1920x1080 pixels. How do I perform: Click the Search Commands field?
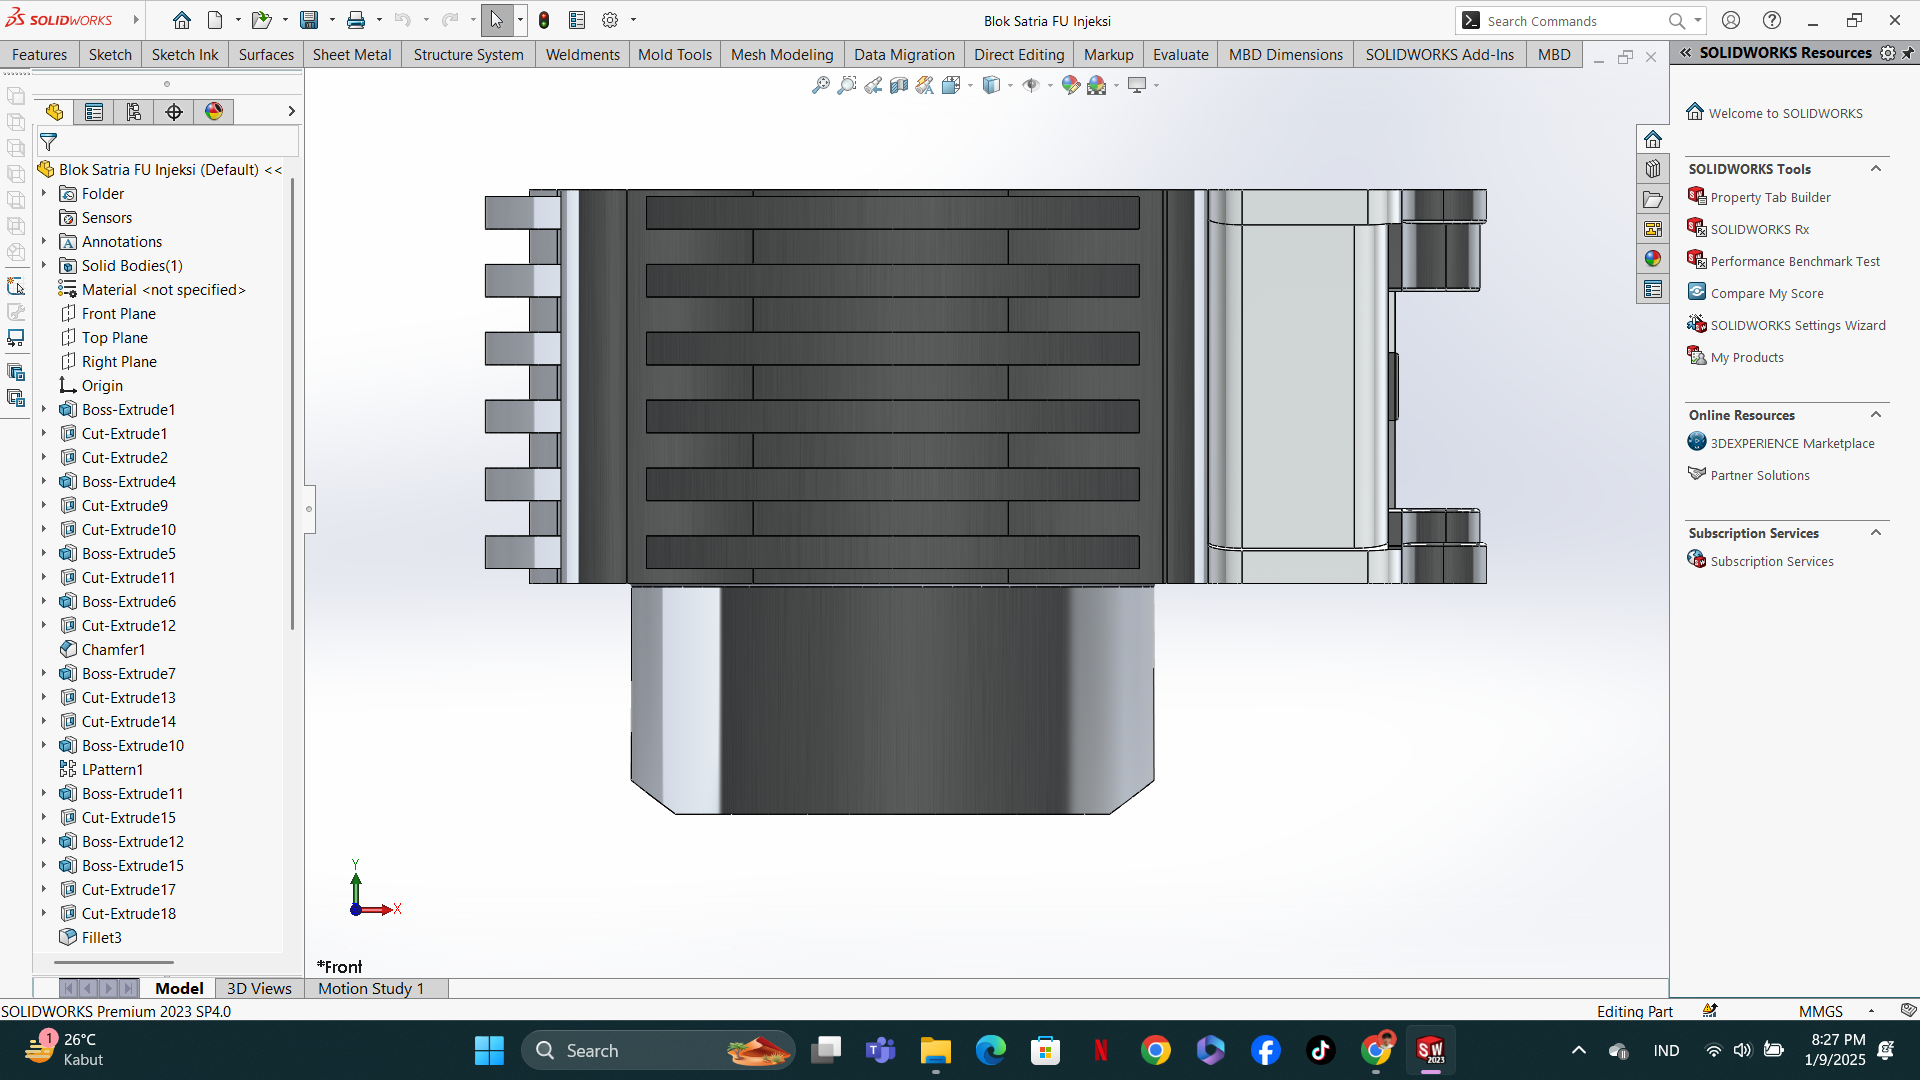click(x=1570, y=21)
